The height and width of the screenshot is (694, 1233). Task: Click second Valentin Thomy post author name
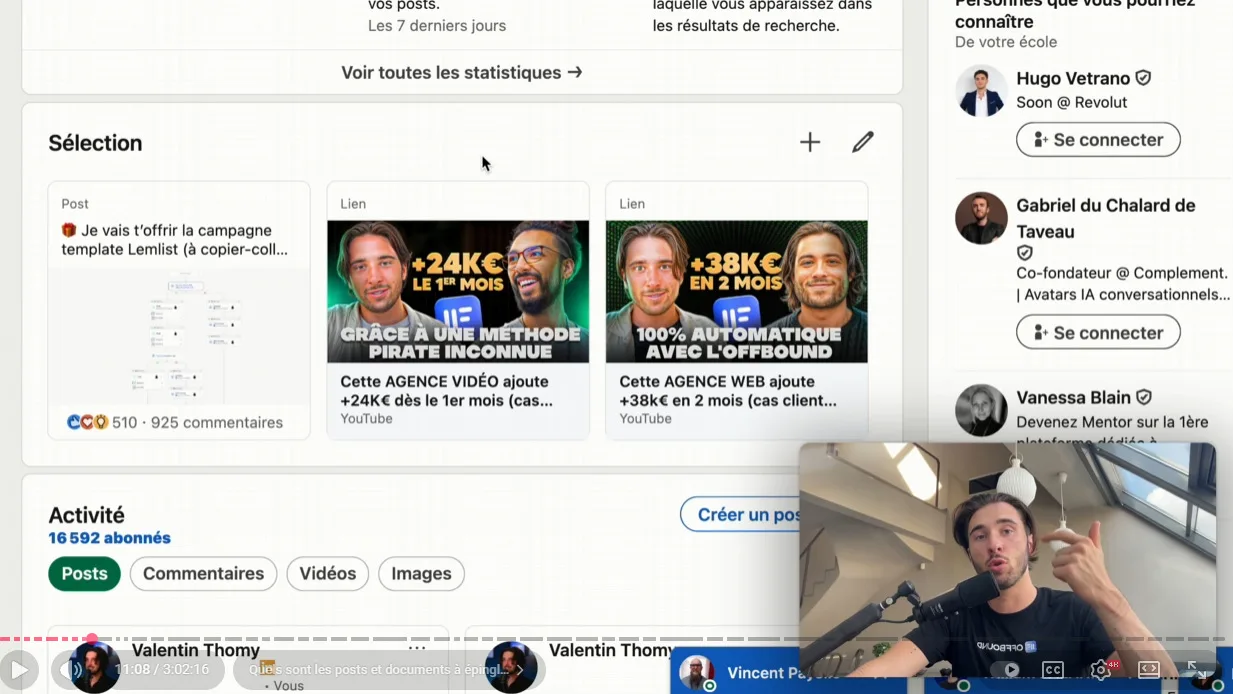(612, 651)
